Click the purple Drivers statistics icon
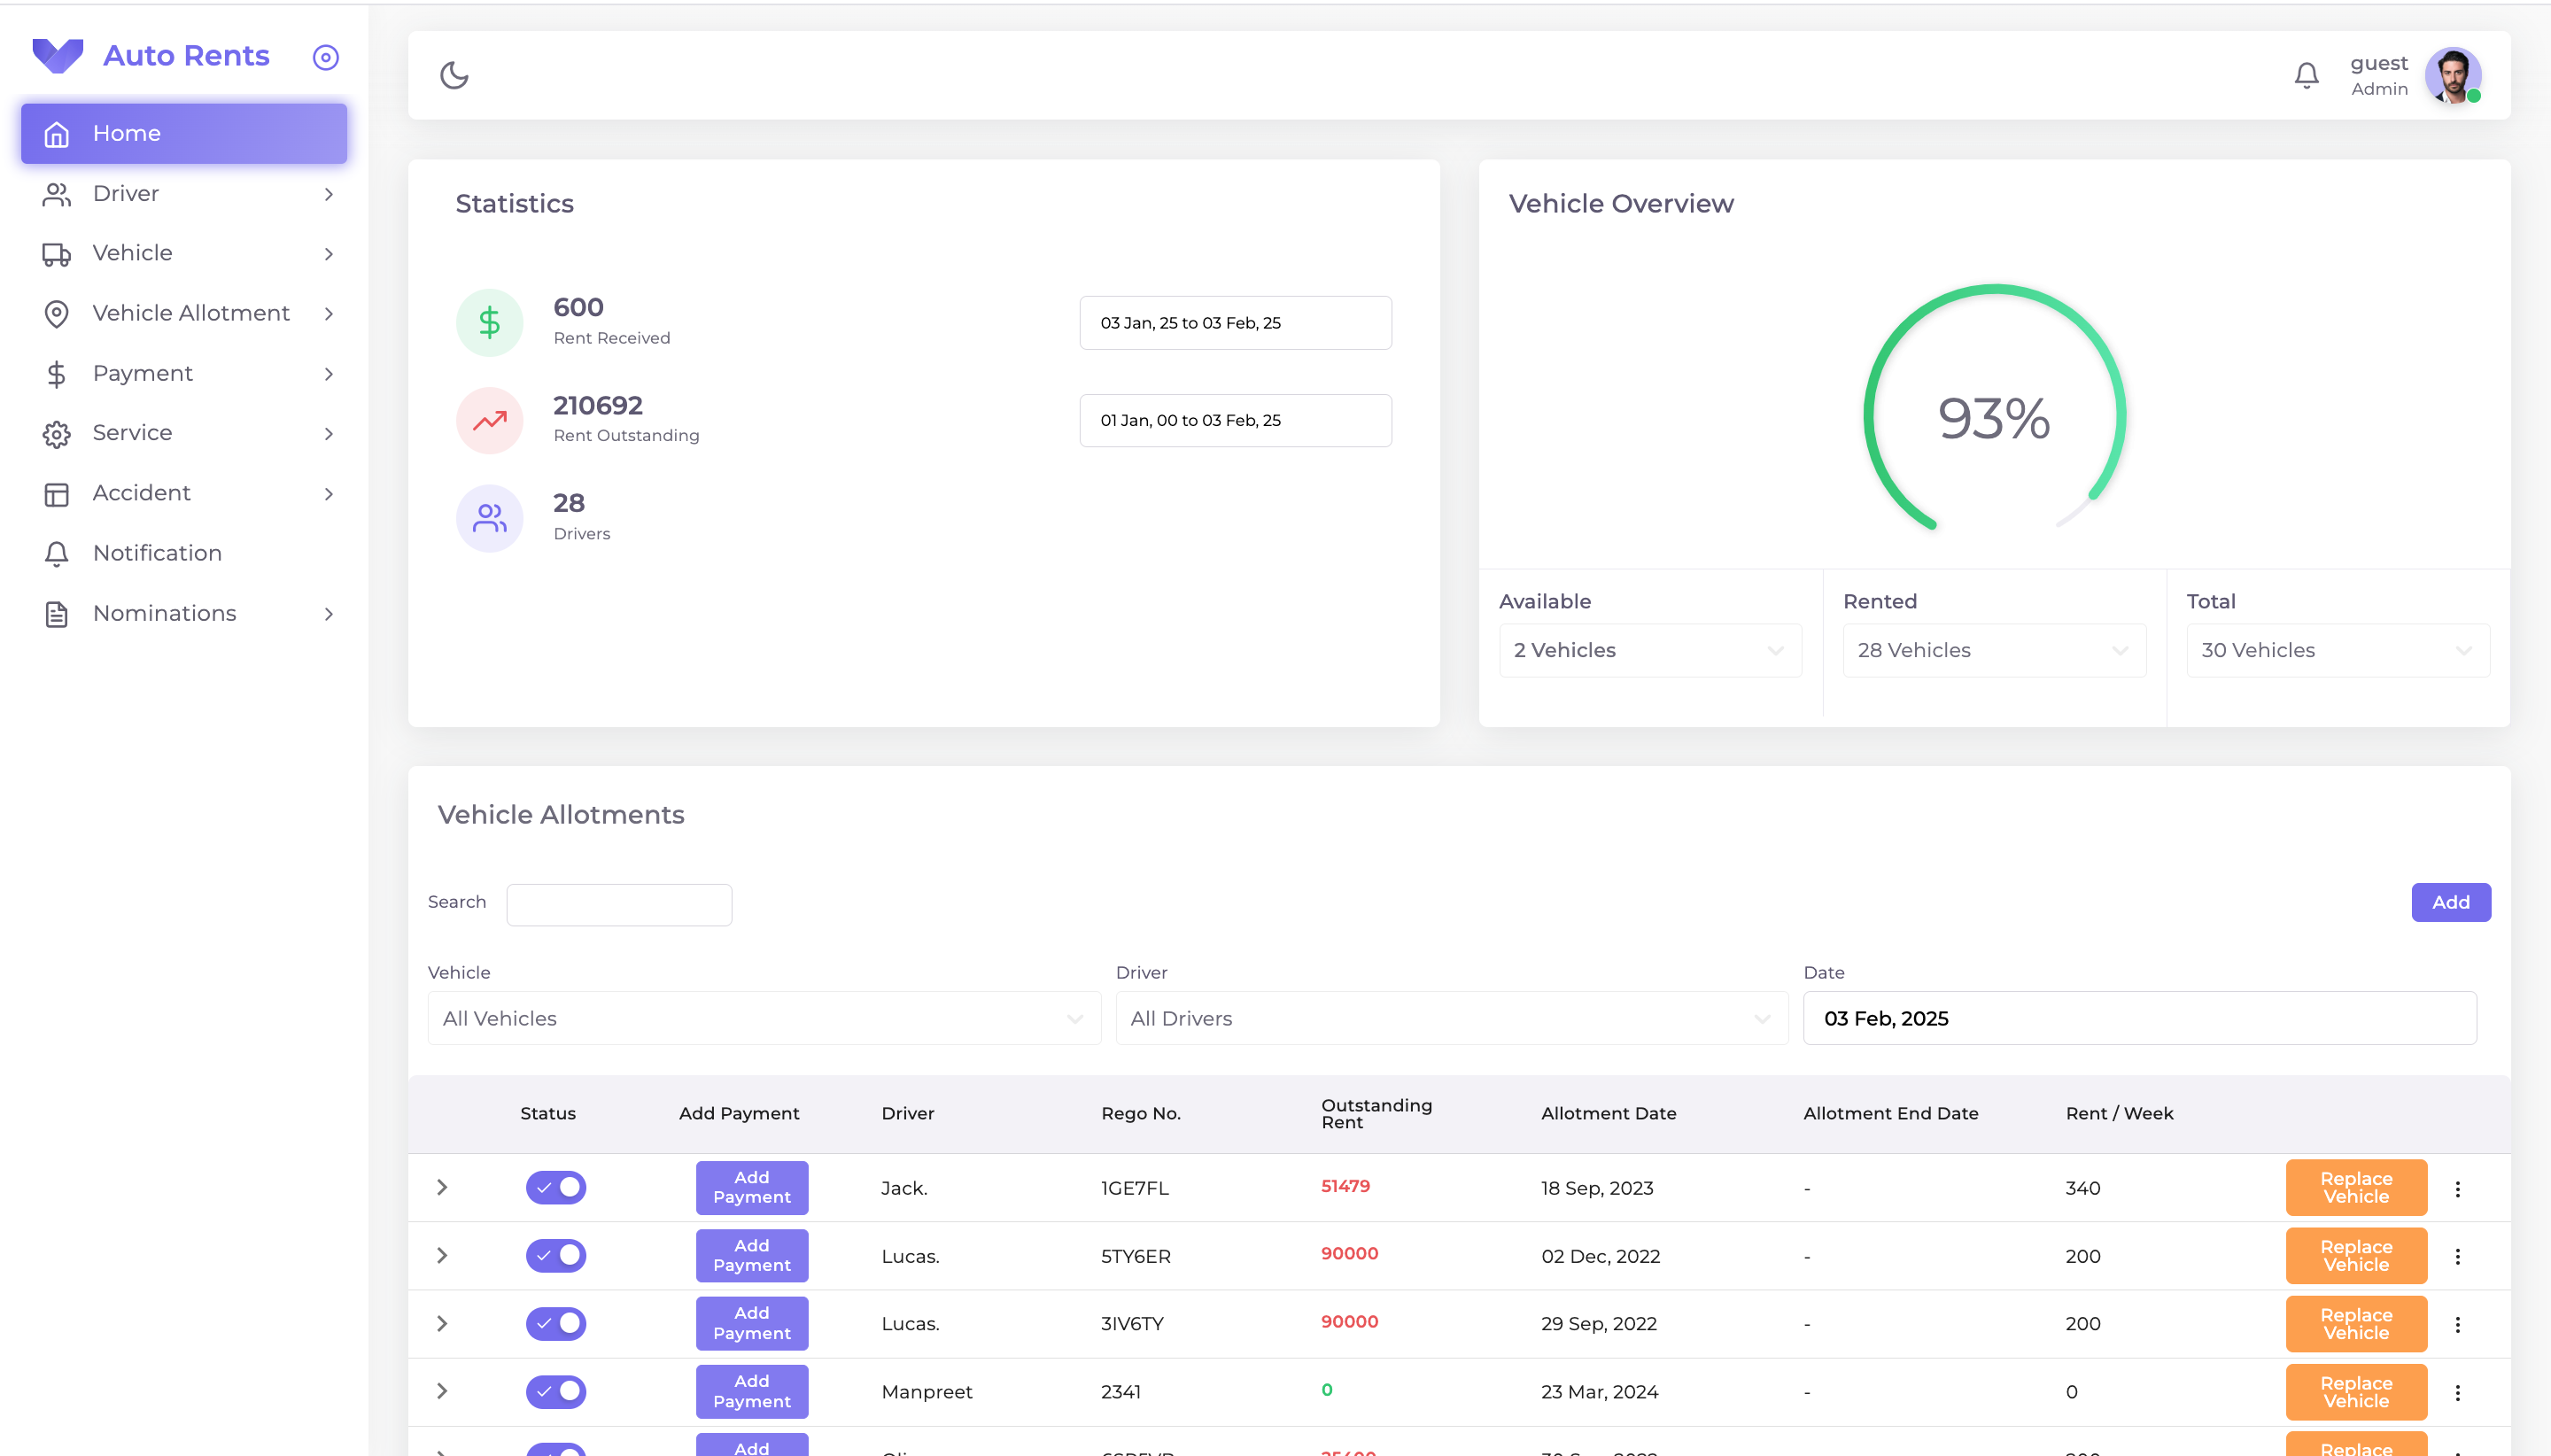This screenshot has height=1456, width=2551. 489,518
